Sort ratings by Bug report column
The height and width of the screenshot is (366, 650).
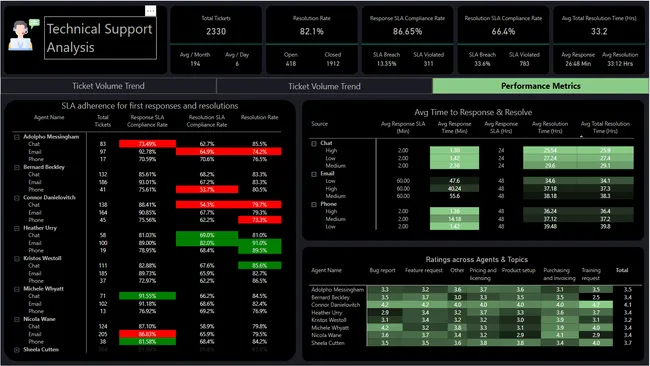point(382,270)
